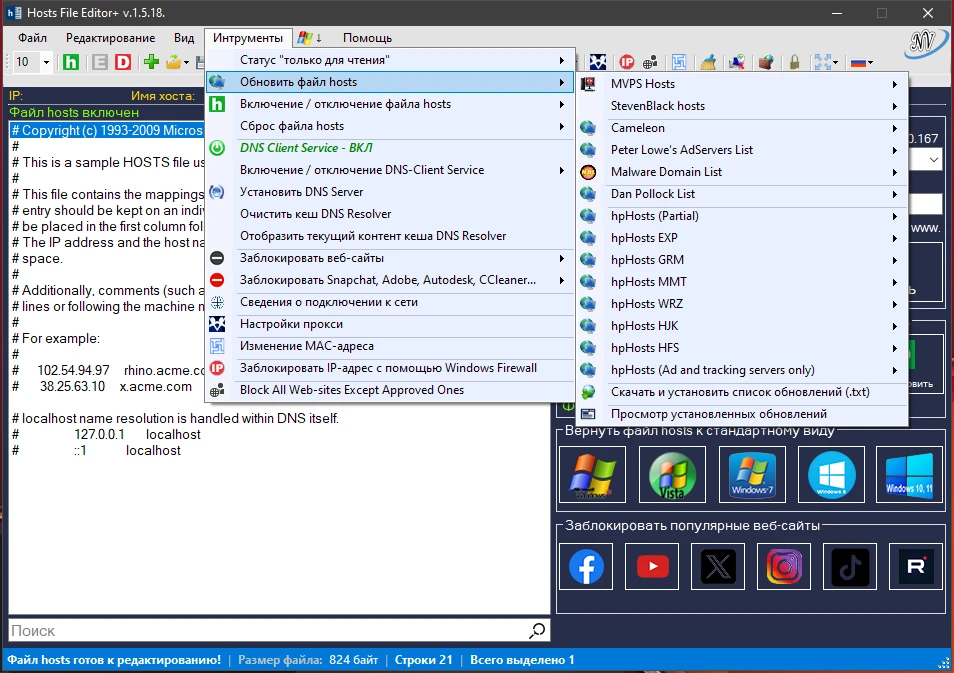The height and width of the screenshot is (673, 954).
Task: Click the Windows 10, 11 restore icon
Action: 909,474
